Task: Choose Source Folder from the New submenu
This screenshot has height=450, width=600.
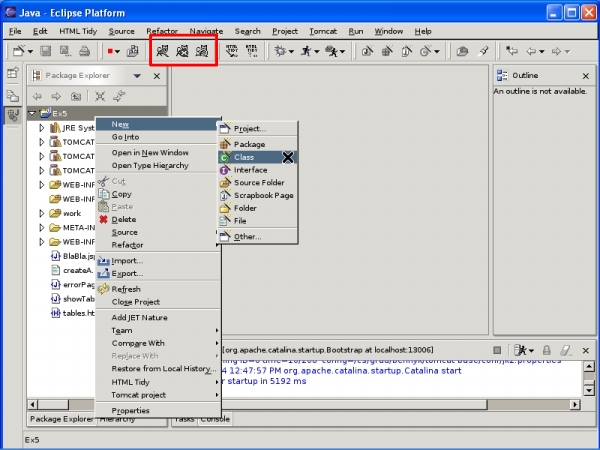Action: click(x=257, y=183)
